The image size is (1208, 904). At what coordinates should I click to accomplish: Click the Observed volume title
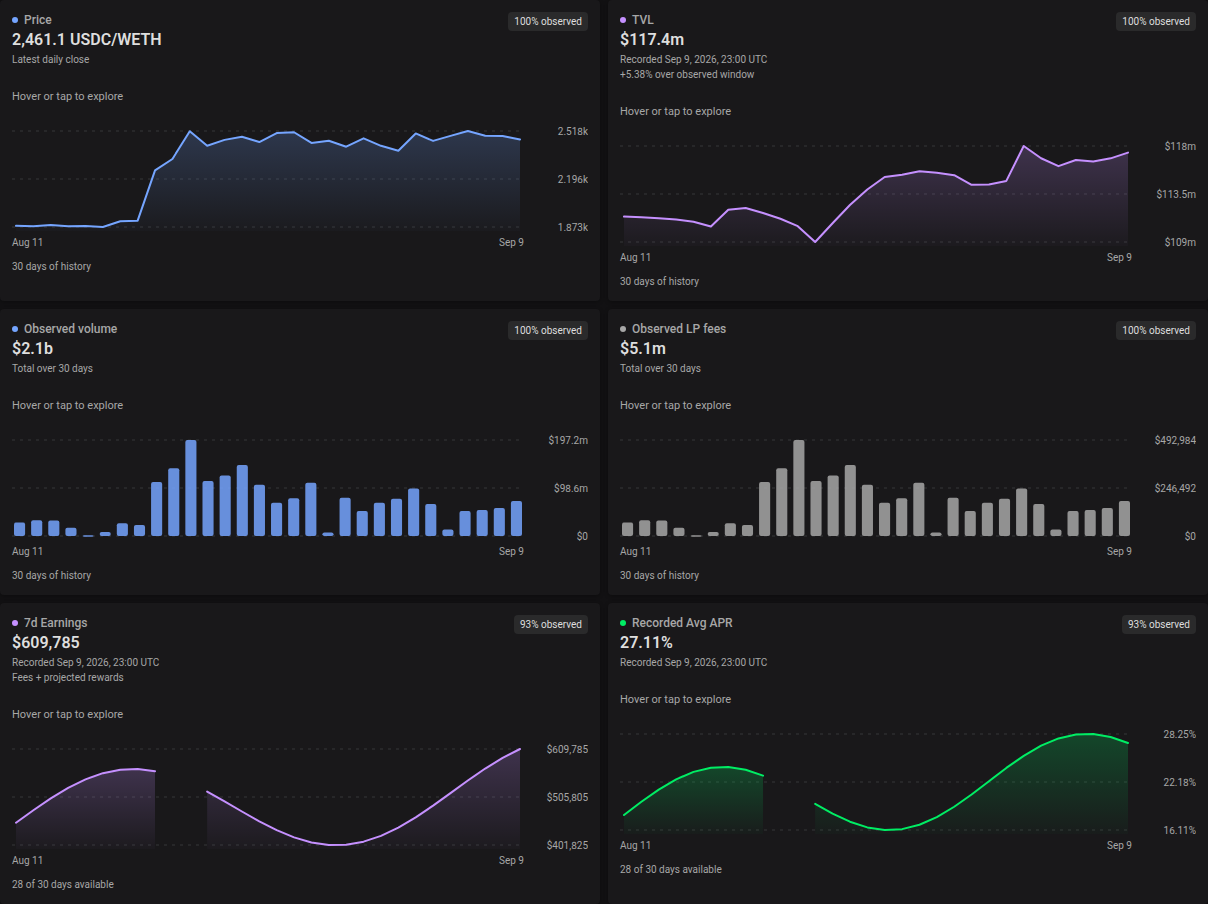coord(70,329)
